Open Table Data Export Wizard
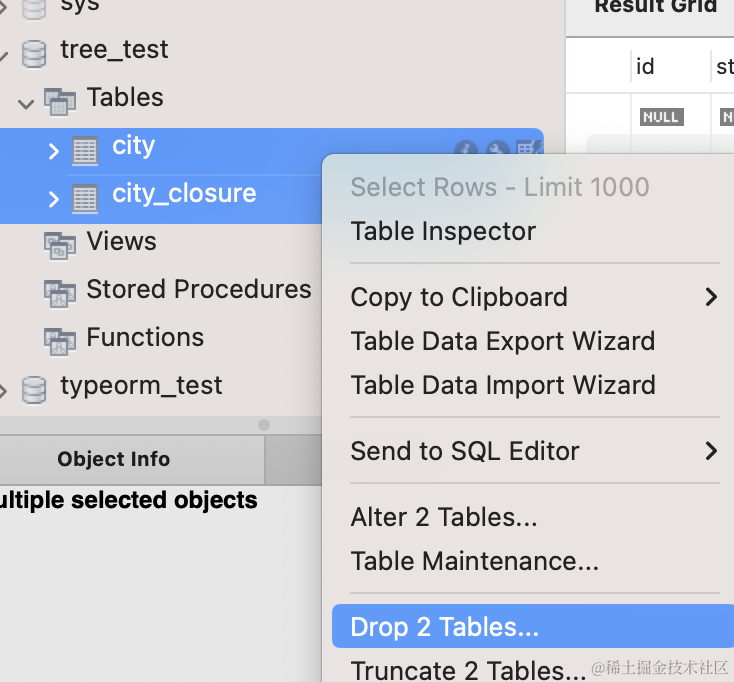The width and height of the screenshot is (734, 682). coord(503,341)
